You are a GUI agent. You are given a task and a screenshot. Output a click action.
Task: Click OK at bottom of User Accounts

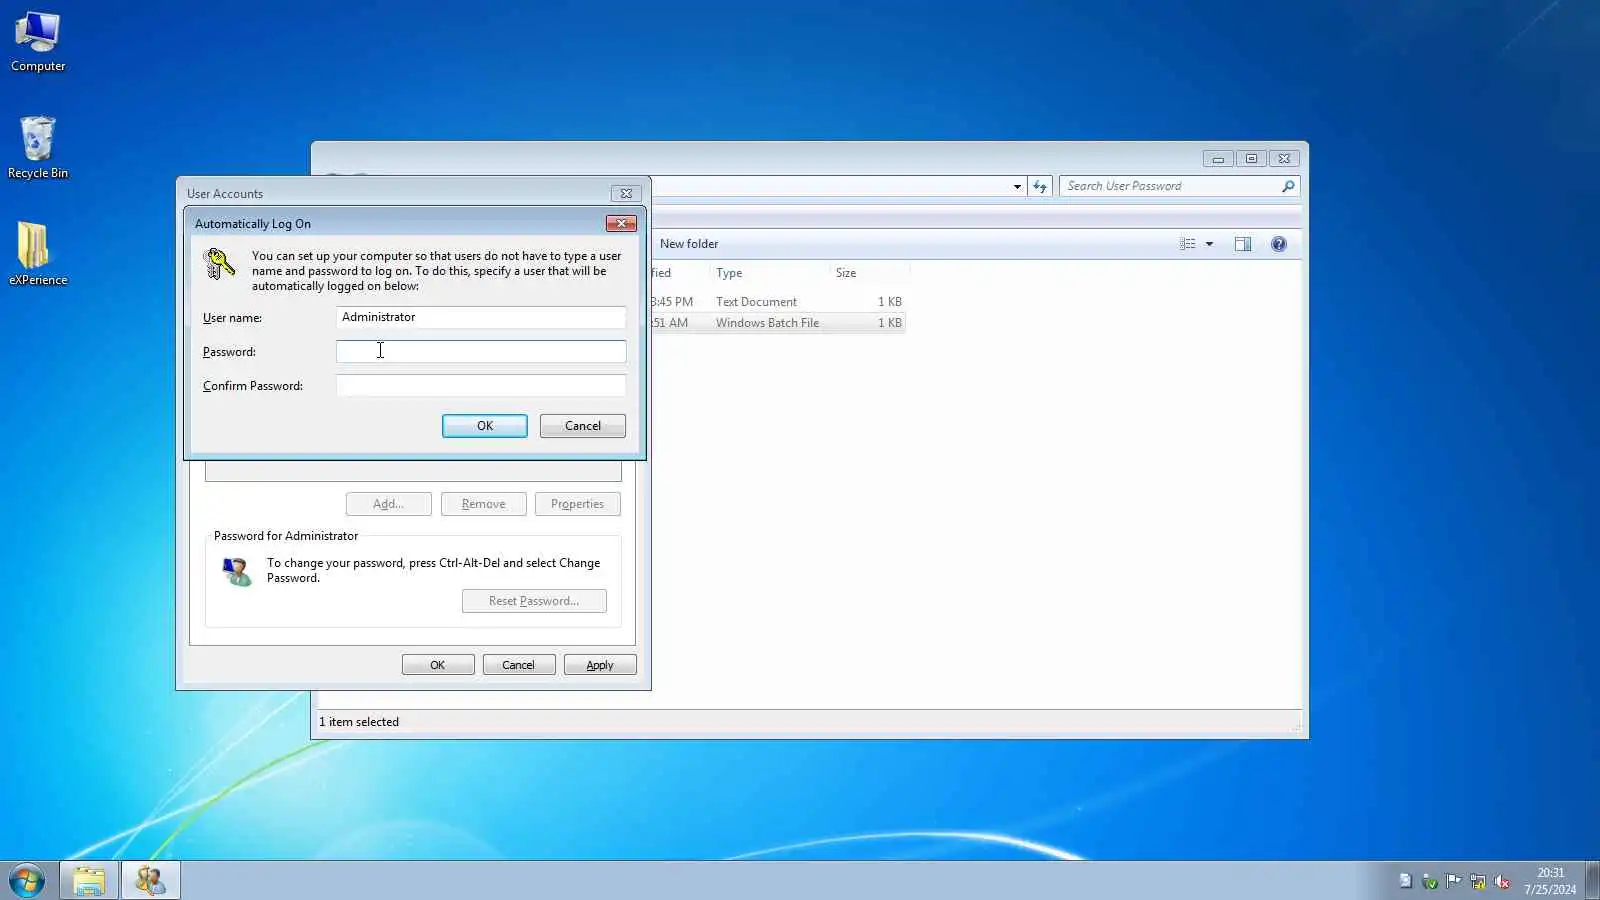pyautogui.click(x=438, y=665)
